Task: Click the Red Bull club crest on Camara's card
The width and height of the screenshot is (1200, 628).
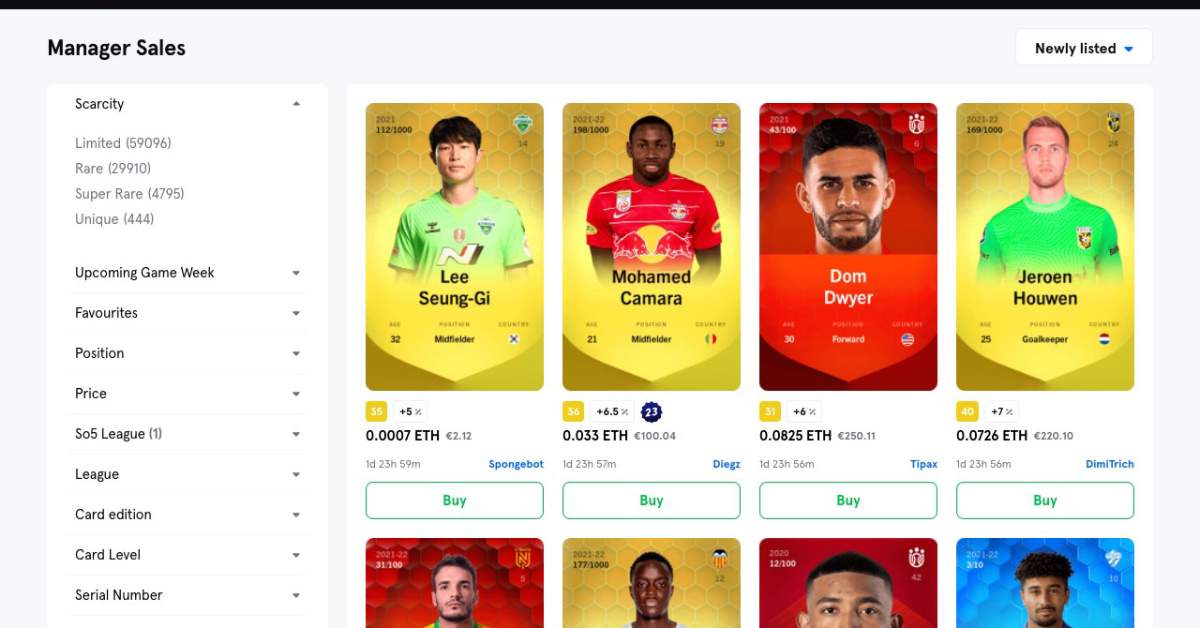Action: tap(719, 124)
